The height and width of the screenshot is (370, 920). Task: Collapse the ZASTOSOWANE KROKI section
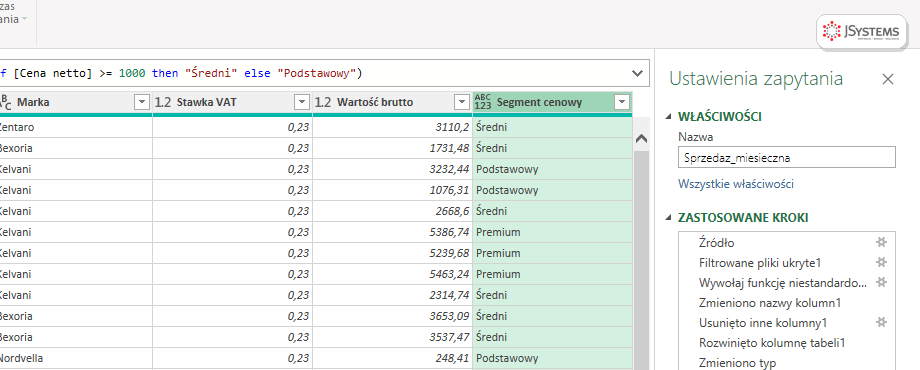click(669, 218)
